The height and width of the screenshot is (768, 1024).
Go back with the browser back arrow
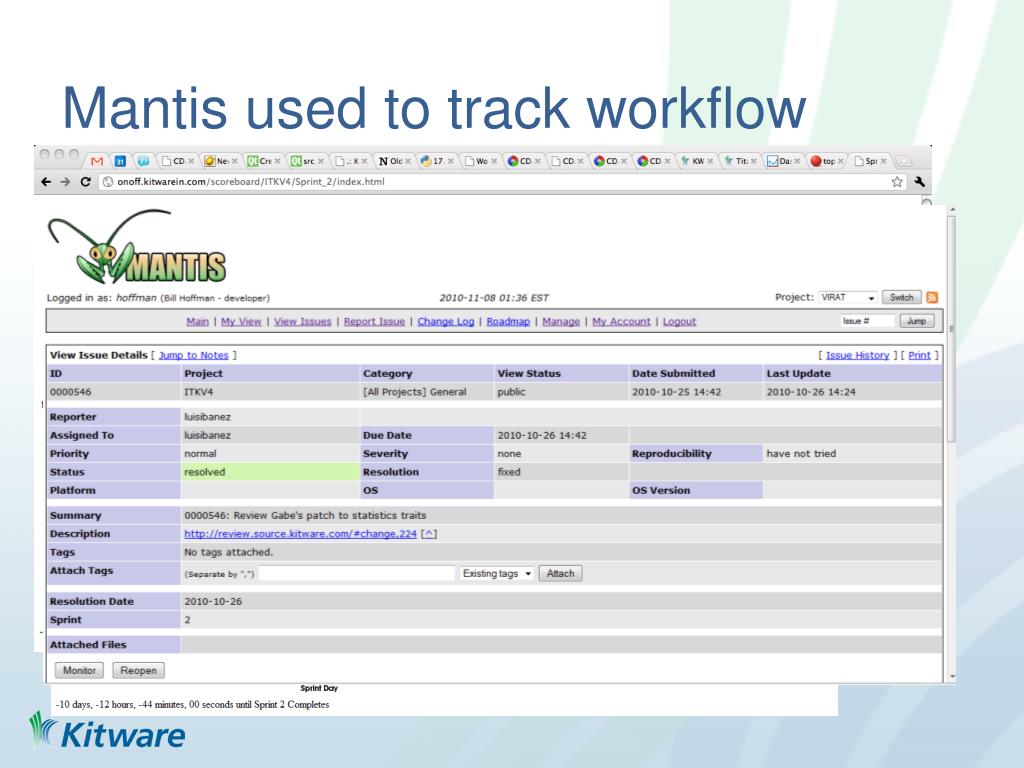coord(46,182)
